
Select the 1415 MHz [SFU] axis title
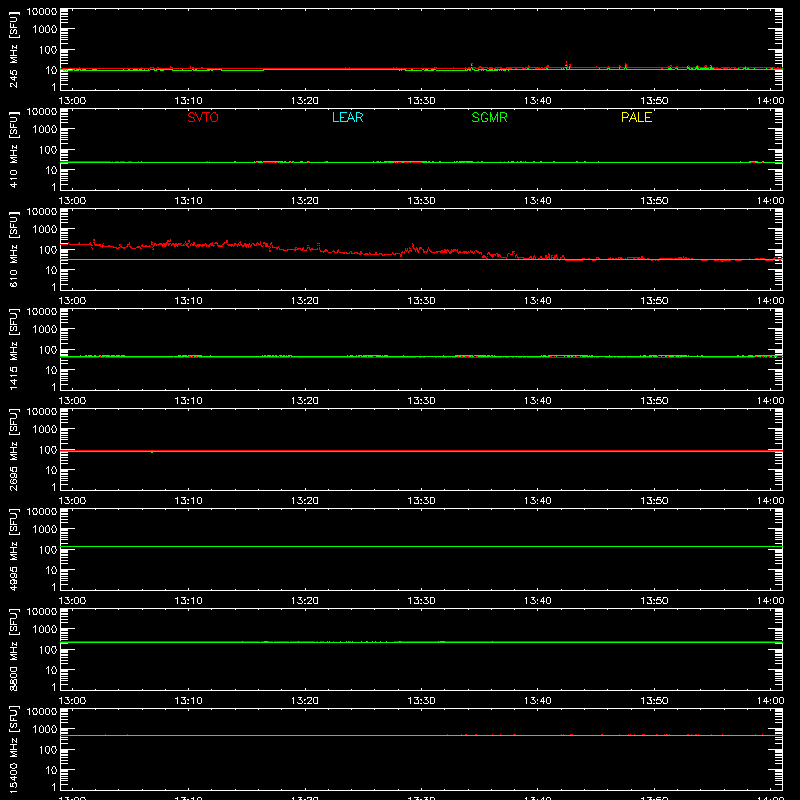click(13, 349)
